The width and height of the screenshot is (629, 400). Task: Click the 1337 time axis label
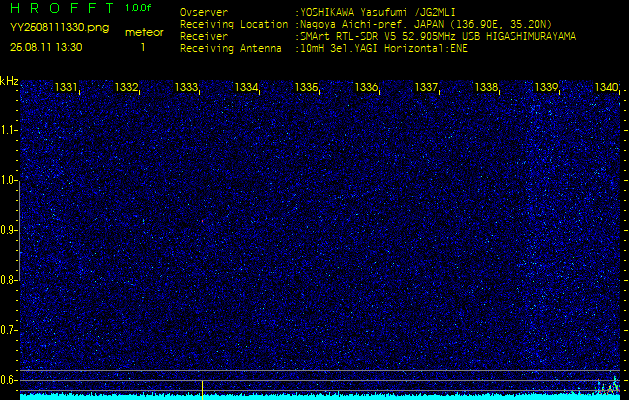pos(426,87)
